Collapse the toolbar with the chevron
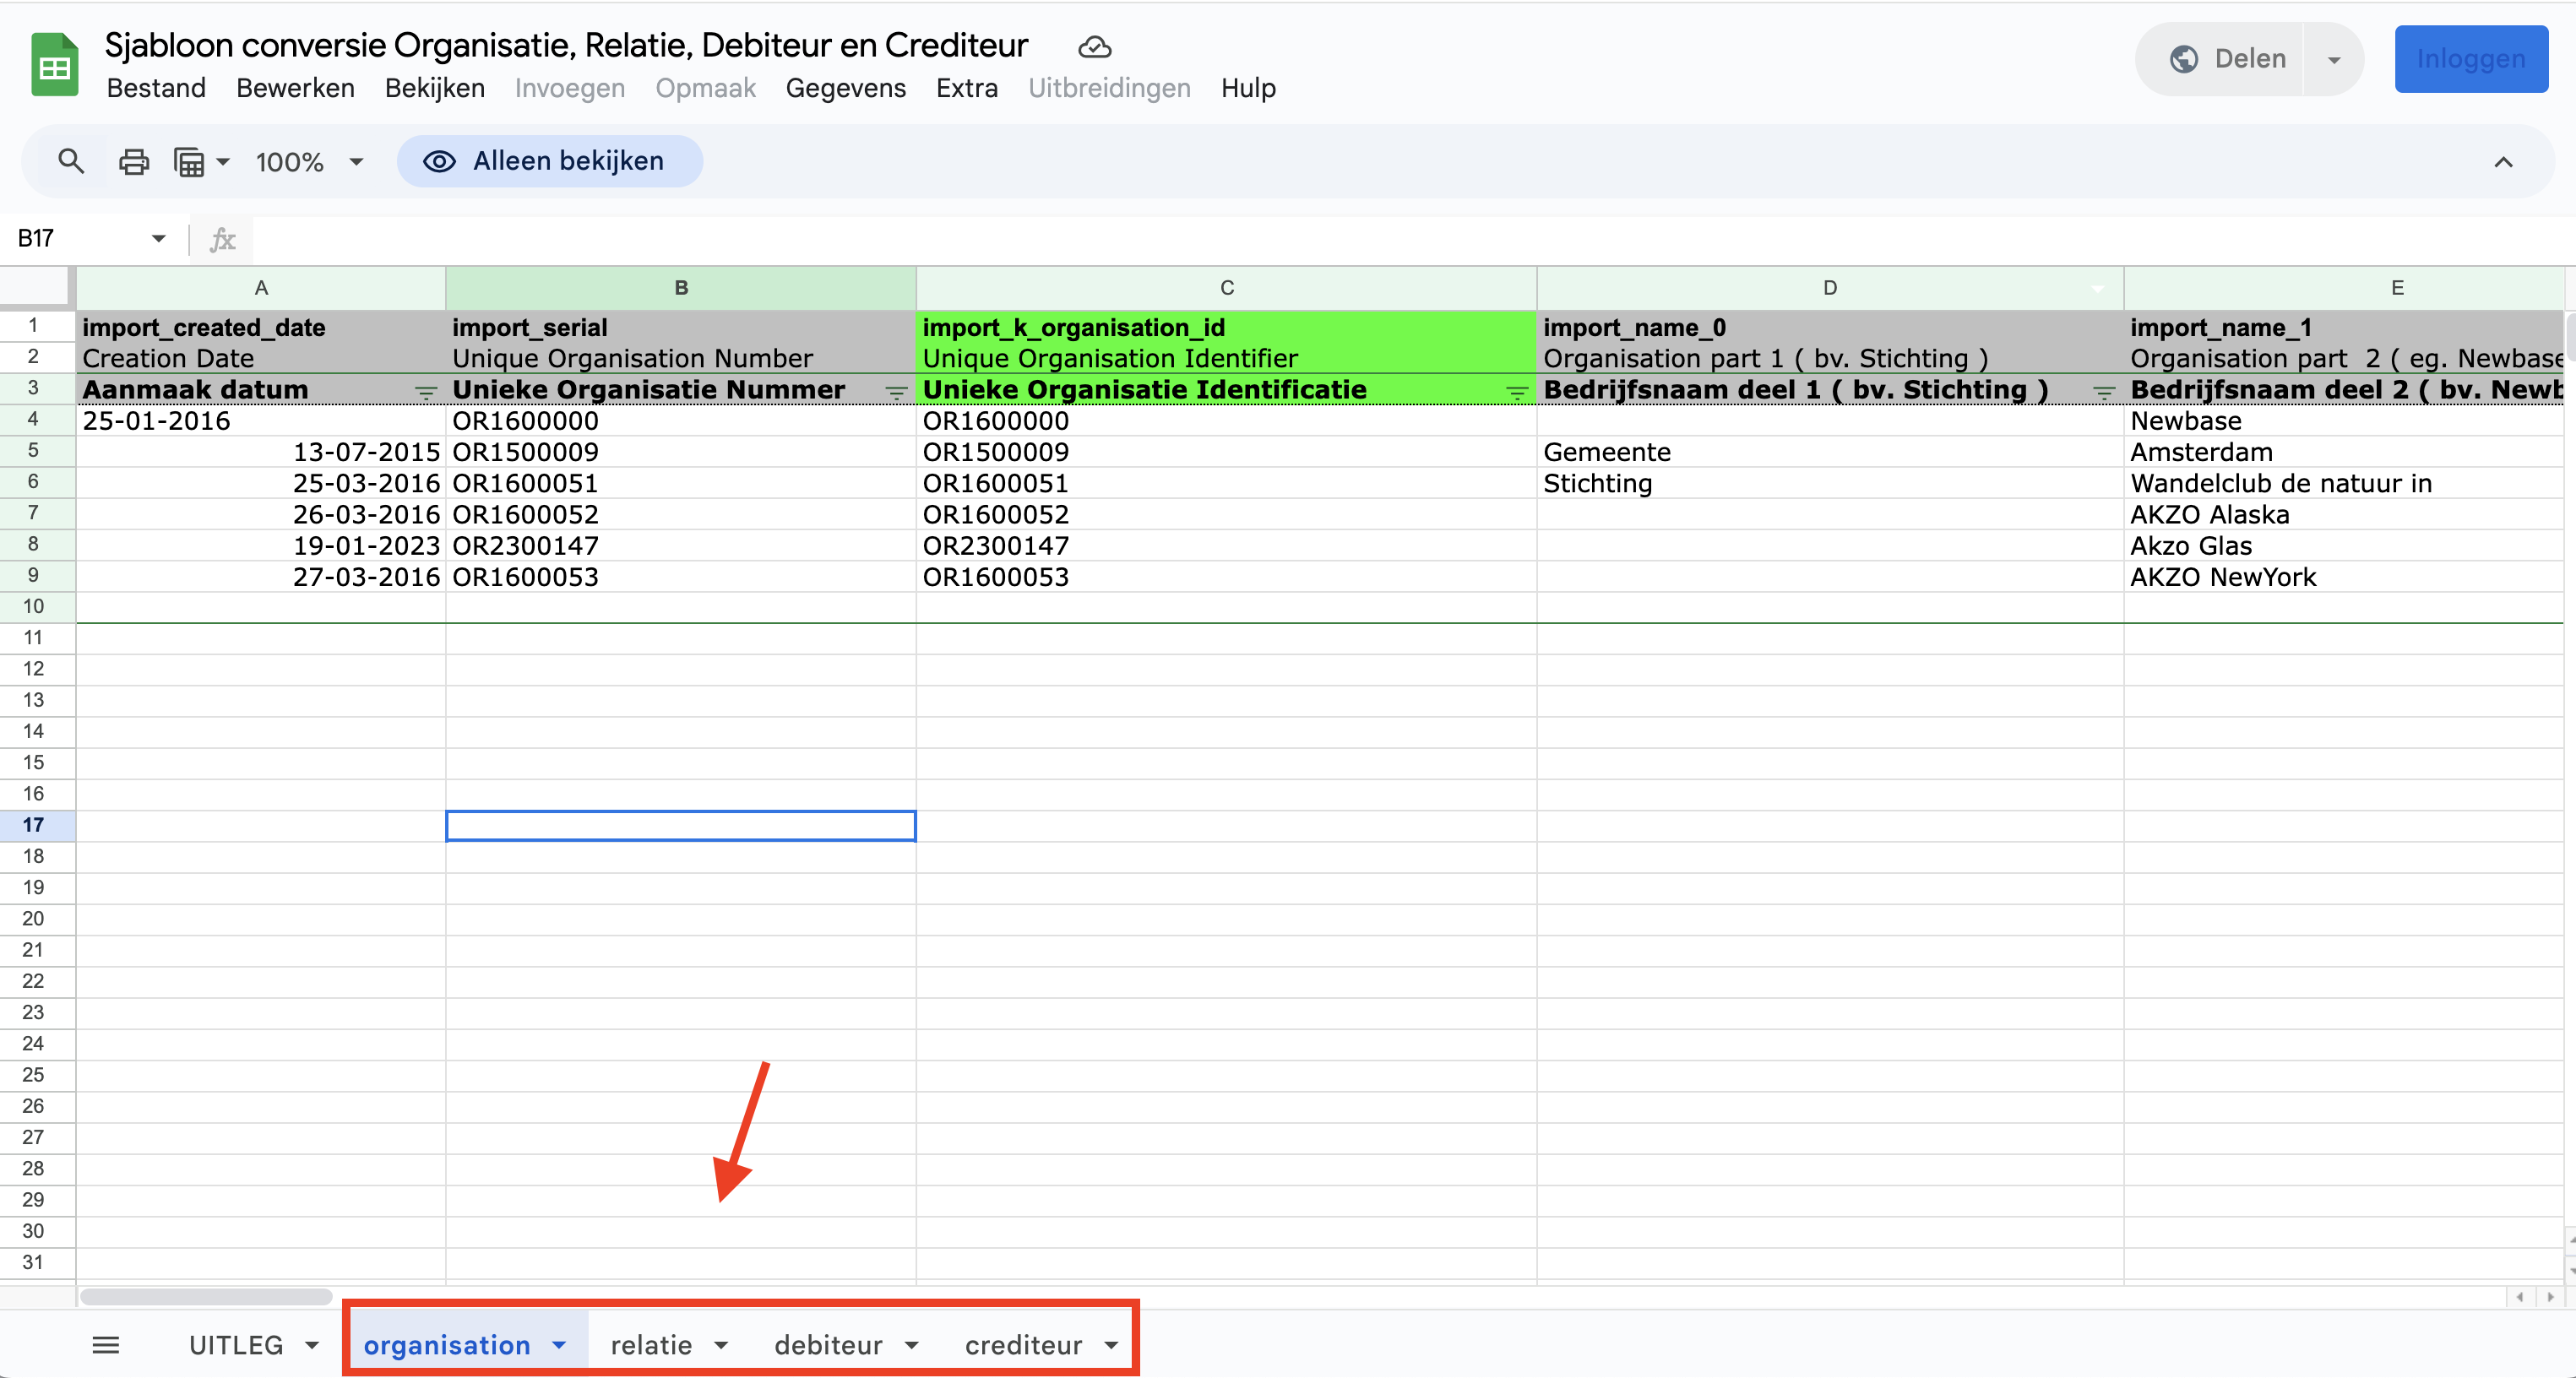The width and height of the screenshot is (2576, 1378). click(x=2503, y=162)
